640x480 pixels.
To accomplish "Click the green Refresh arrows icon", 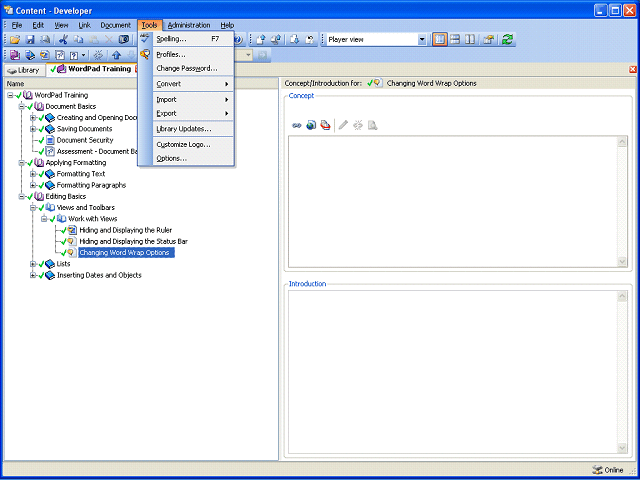I will pyautogui.click(x=507, y=40).
